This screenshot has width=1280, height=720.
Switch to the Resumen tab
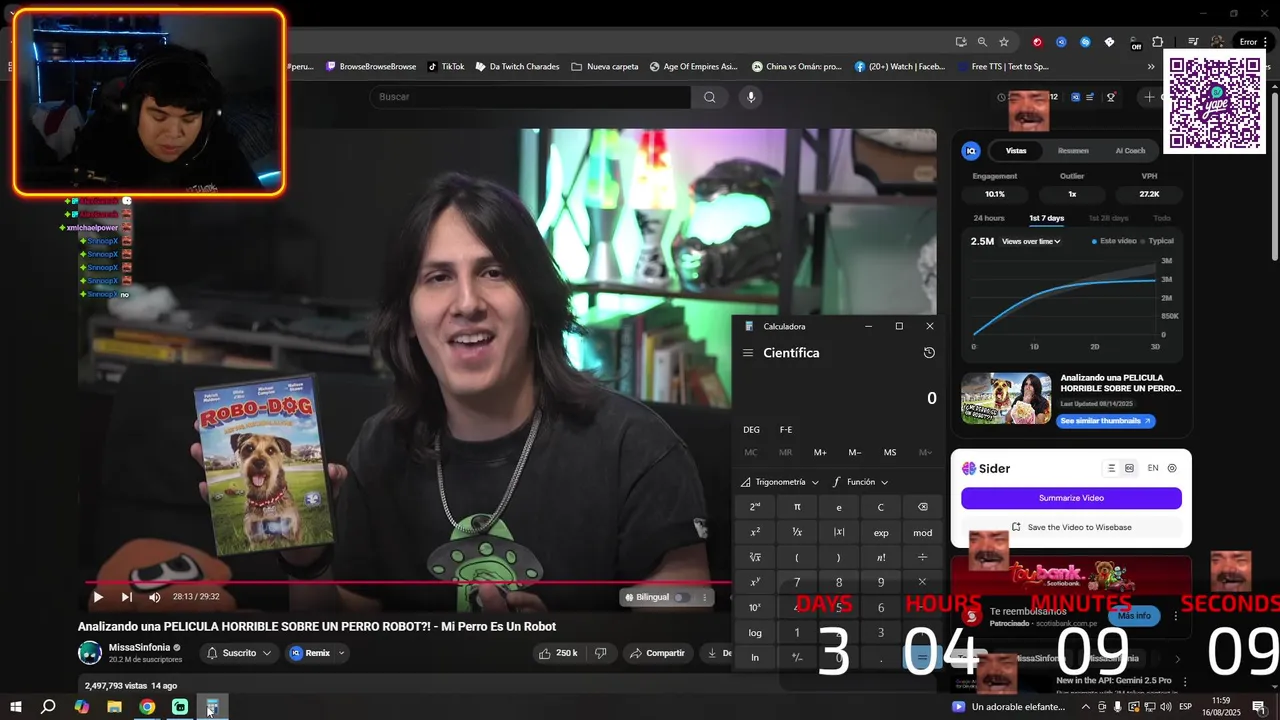coord(1073,151)
